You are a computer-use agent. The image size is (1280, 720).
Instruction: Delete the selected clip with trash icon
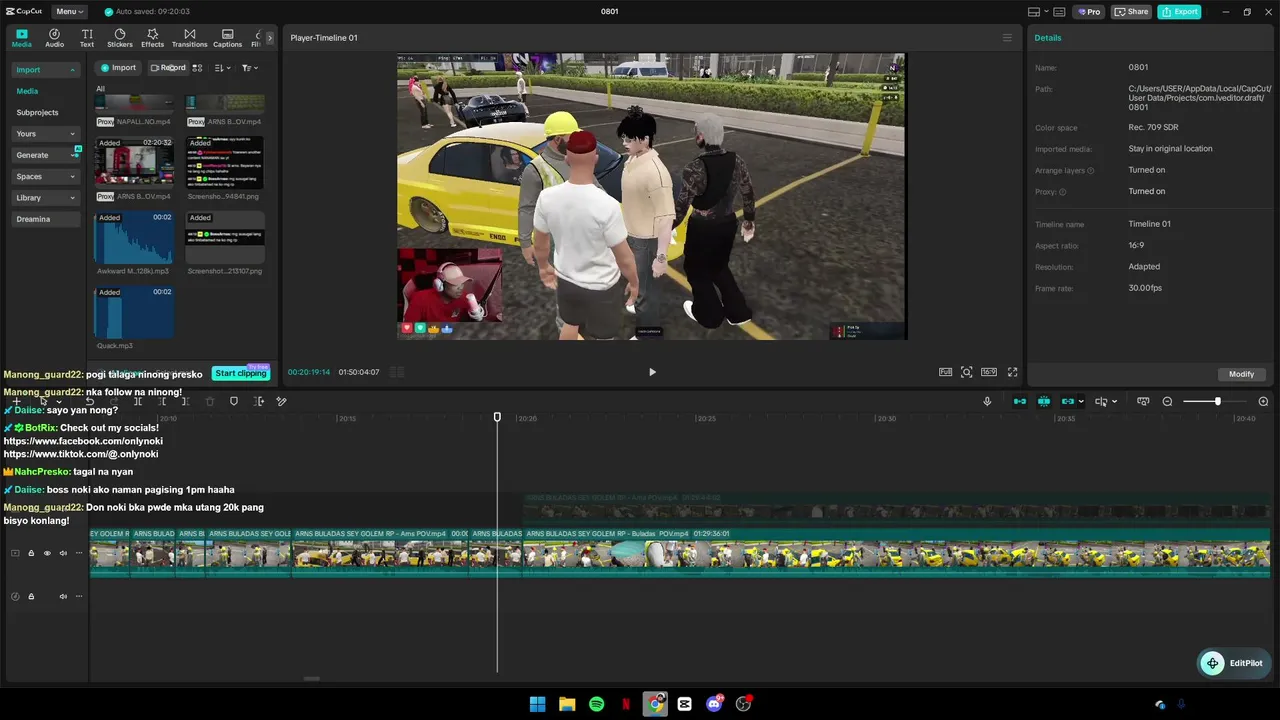pyautogui.click(x=210, y=402)
